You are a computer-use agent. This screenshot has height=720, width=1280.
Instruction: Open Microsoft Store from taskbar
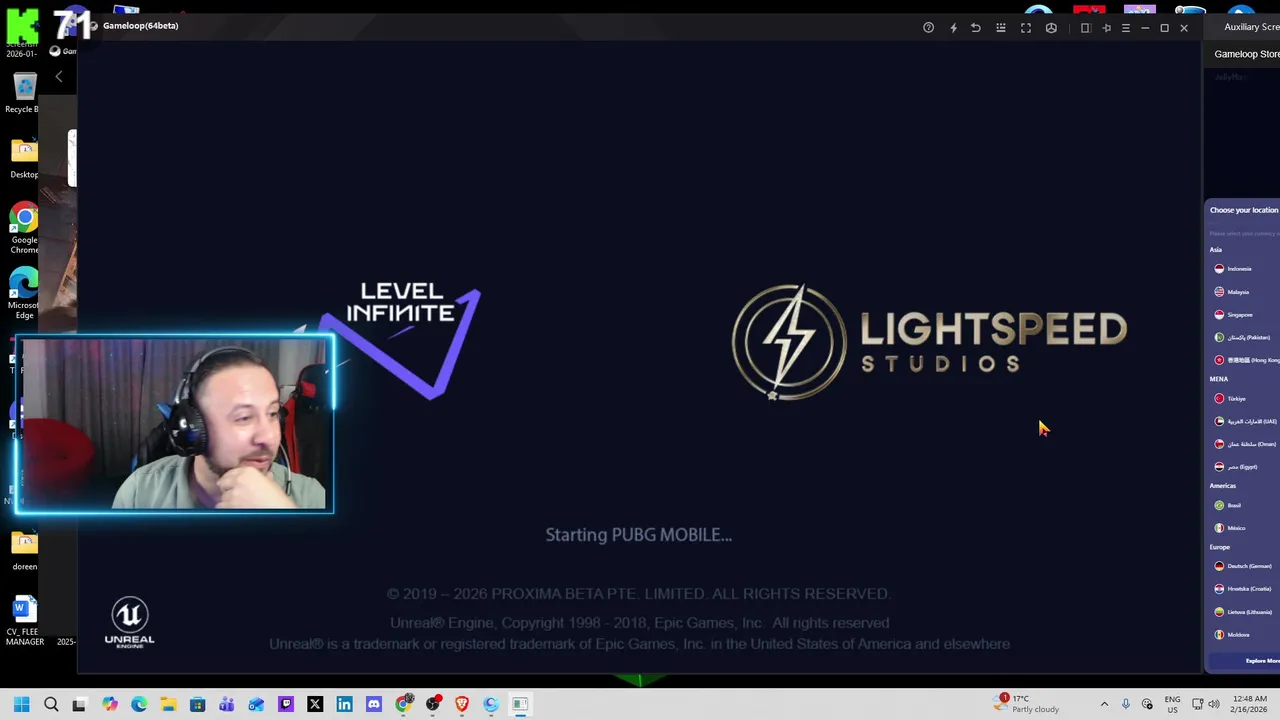point(198,704)
